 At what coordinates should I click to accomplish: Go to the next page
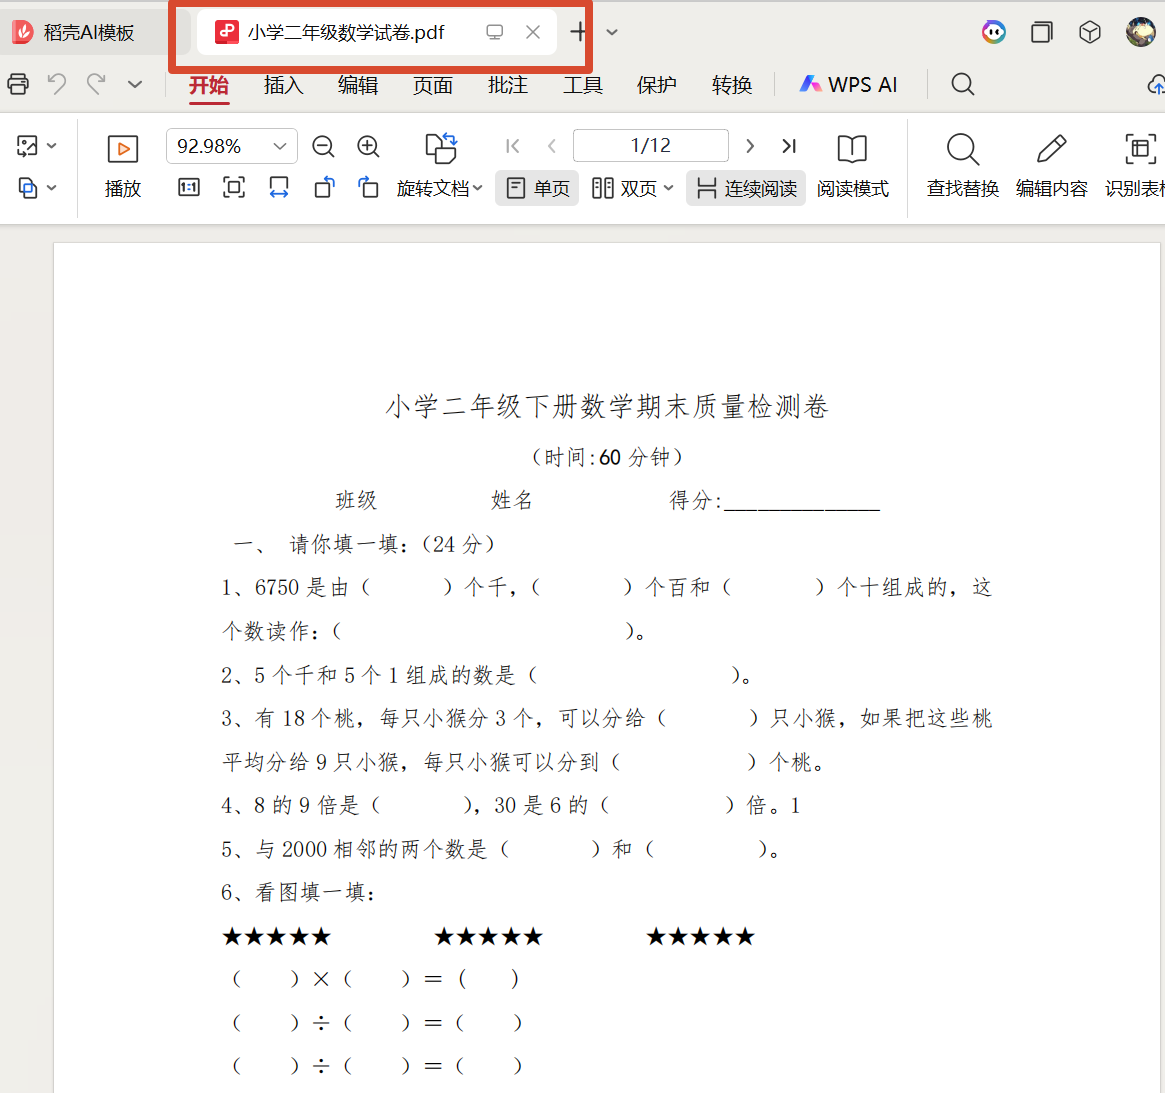[750, 146]
